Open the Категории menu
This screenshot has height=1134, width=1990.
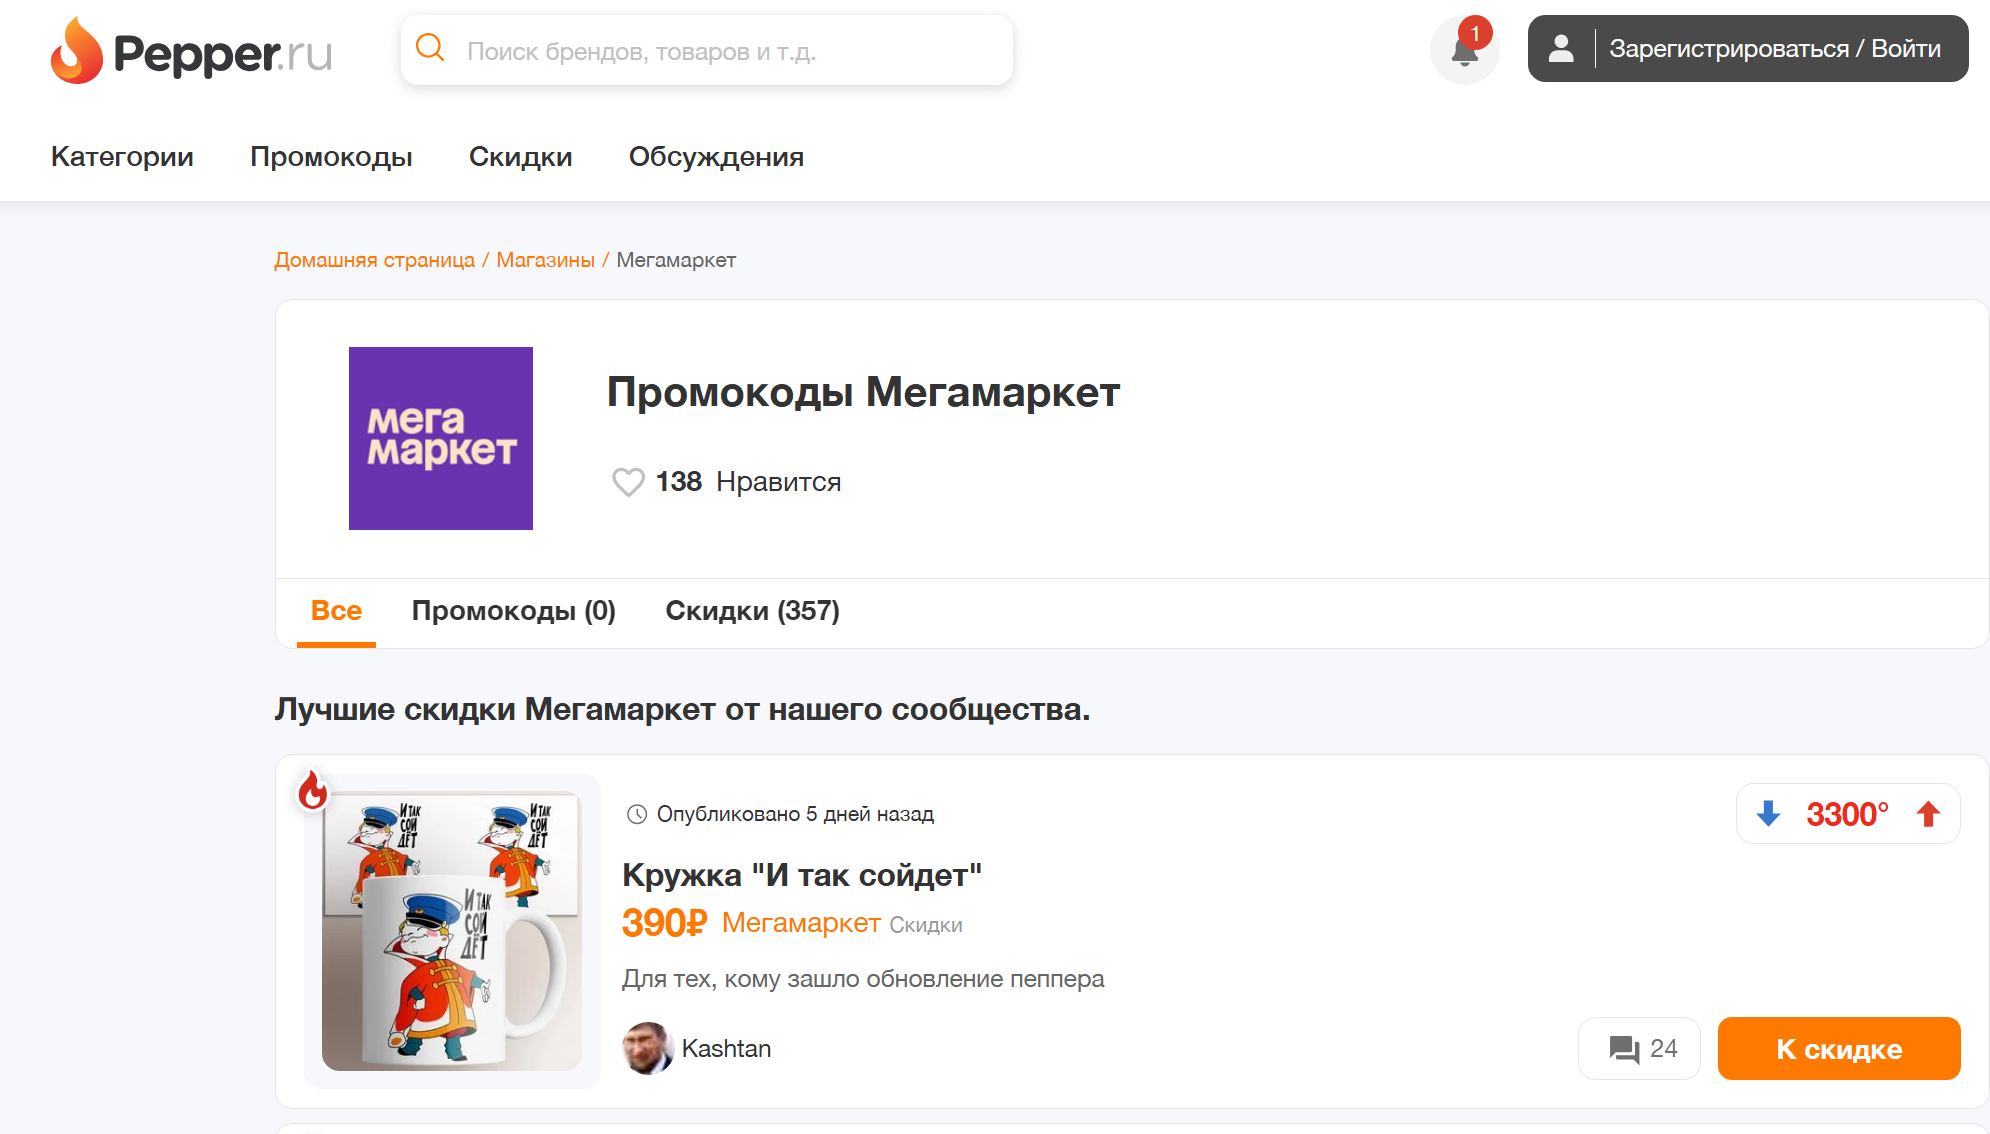122,157
